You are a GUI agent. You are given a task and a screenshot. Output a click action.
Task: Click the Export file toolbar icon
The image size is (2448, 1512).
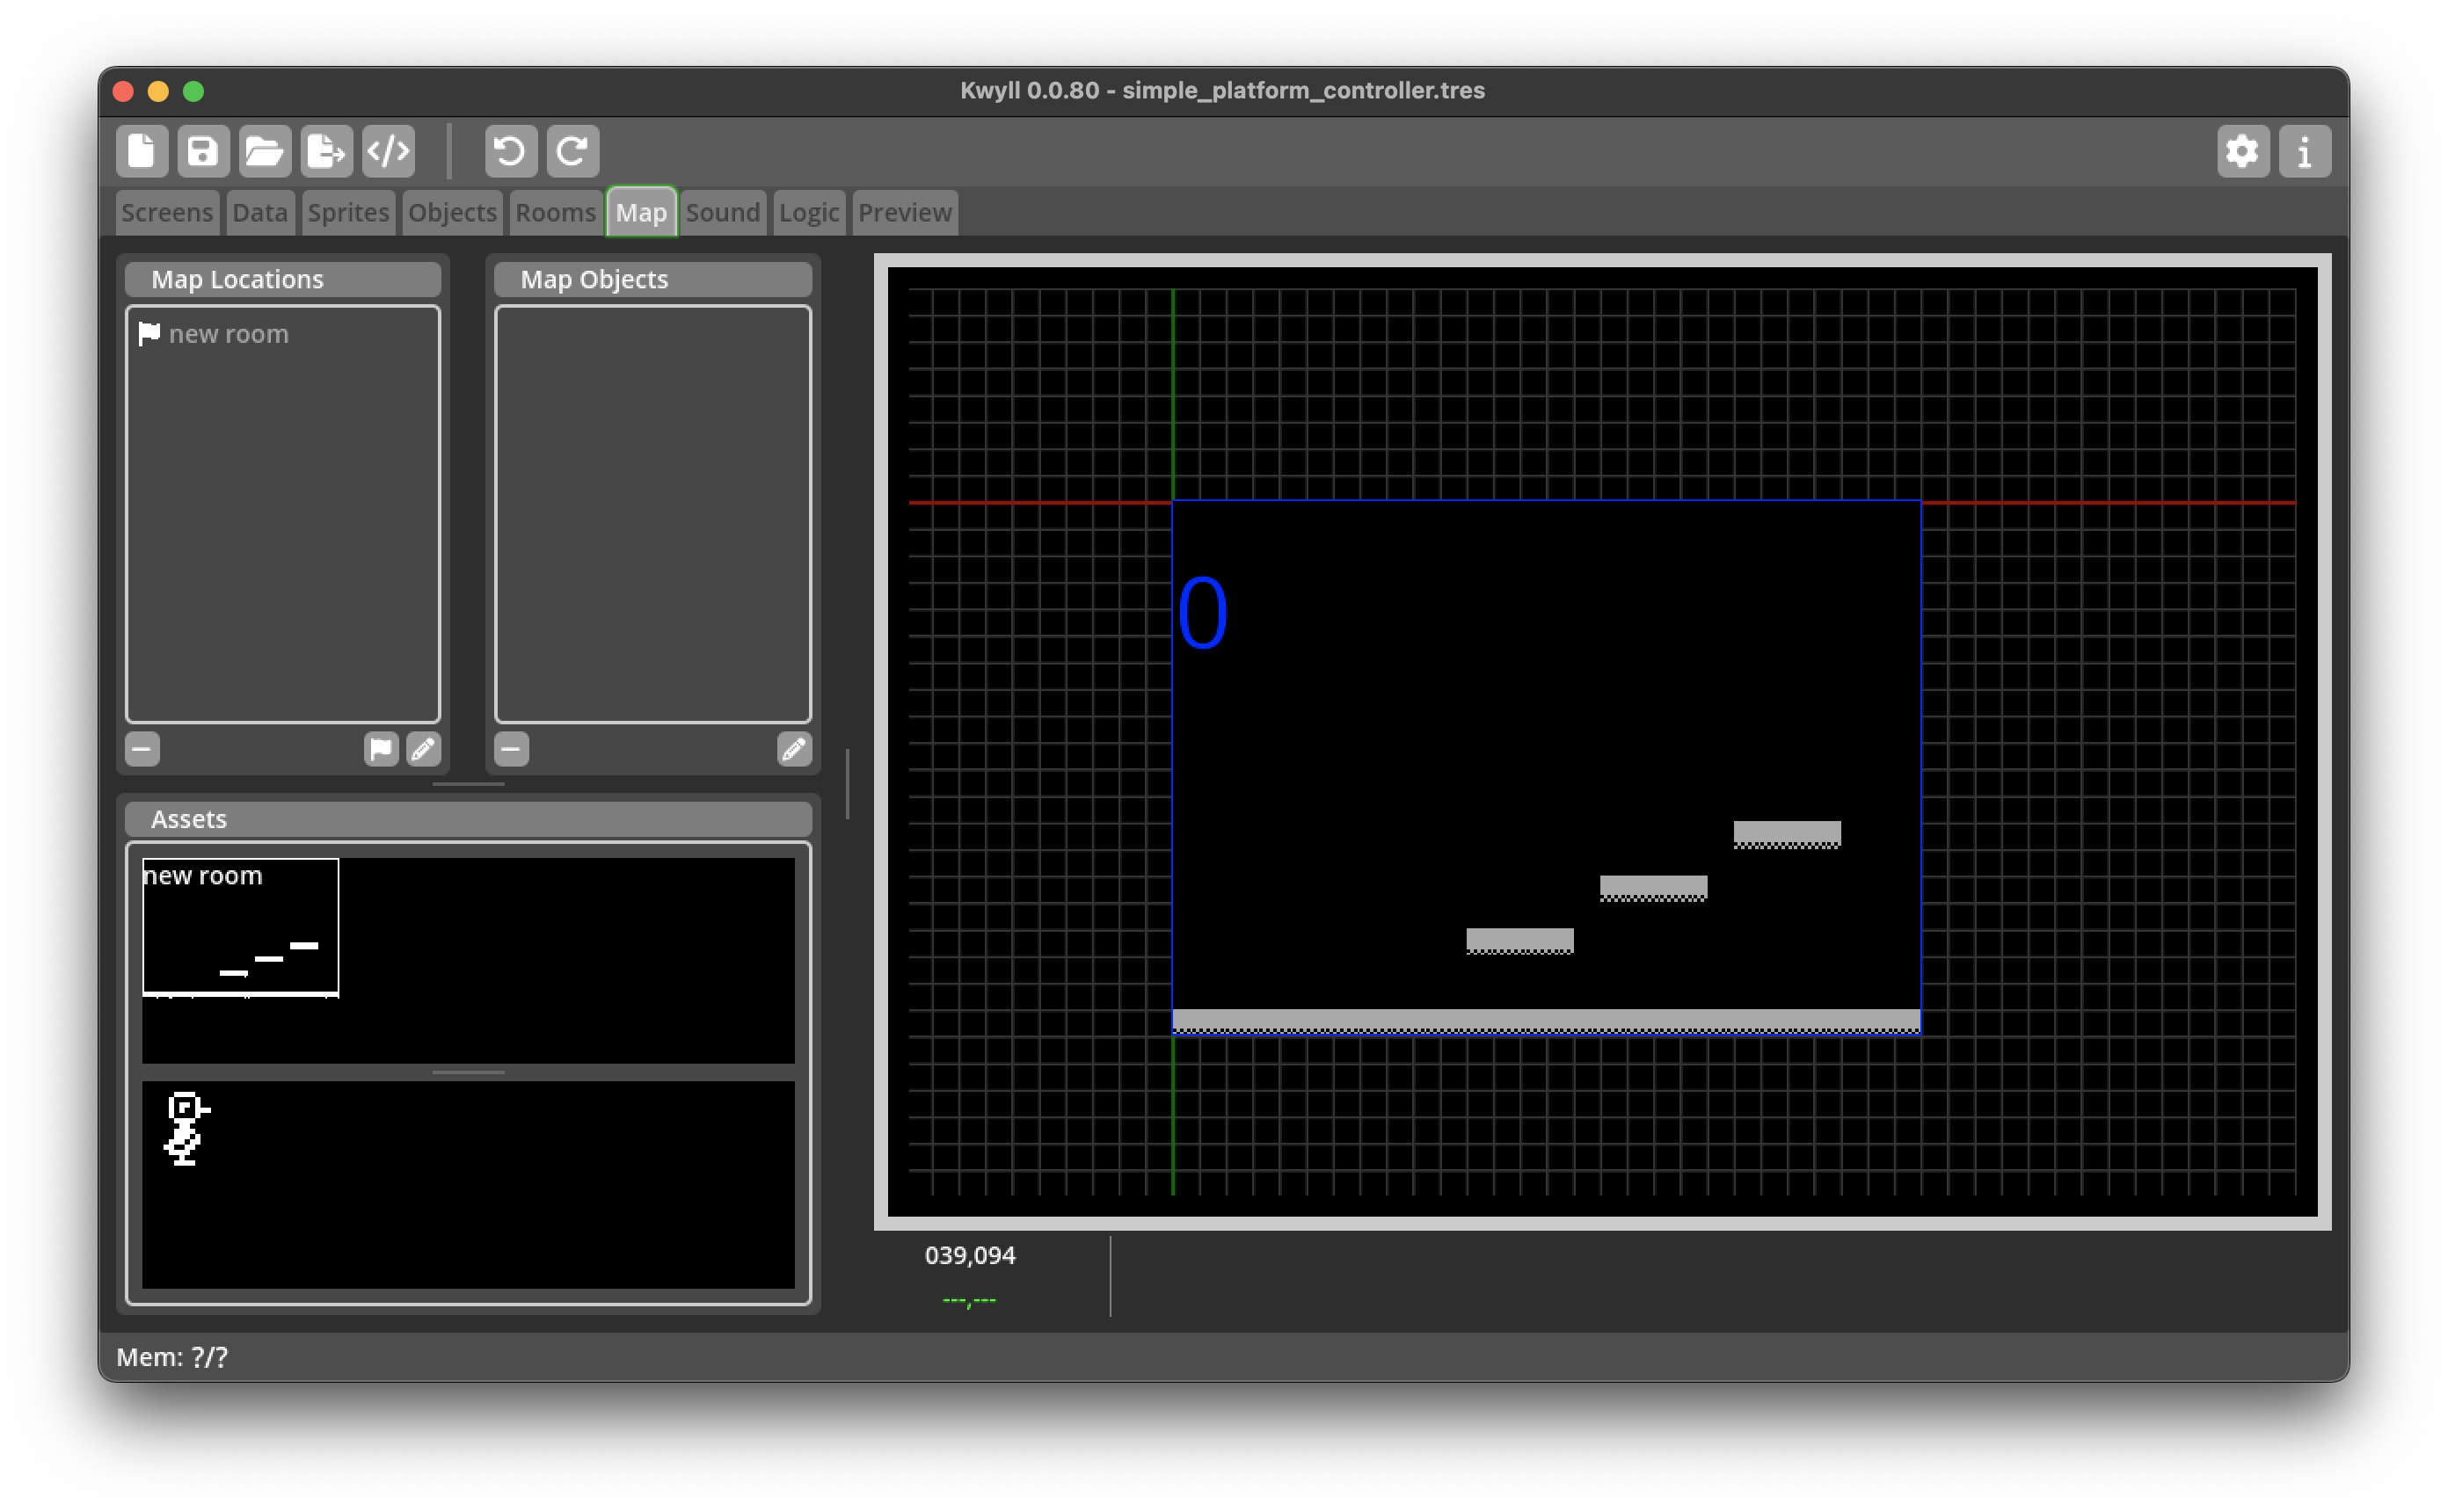(x=326, y=151)
